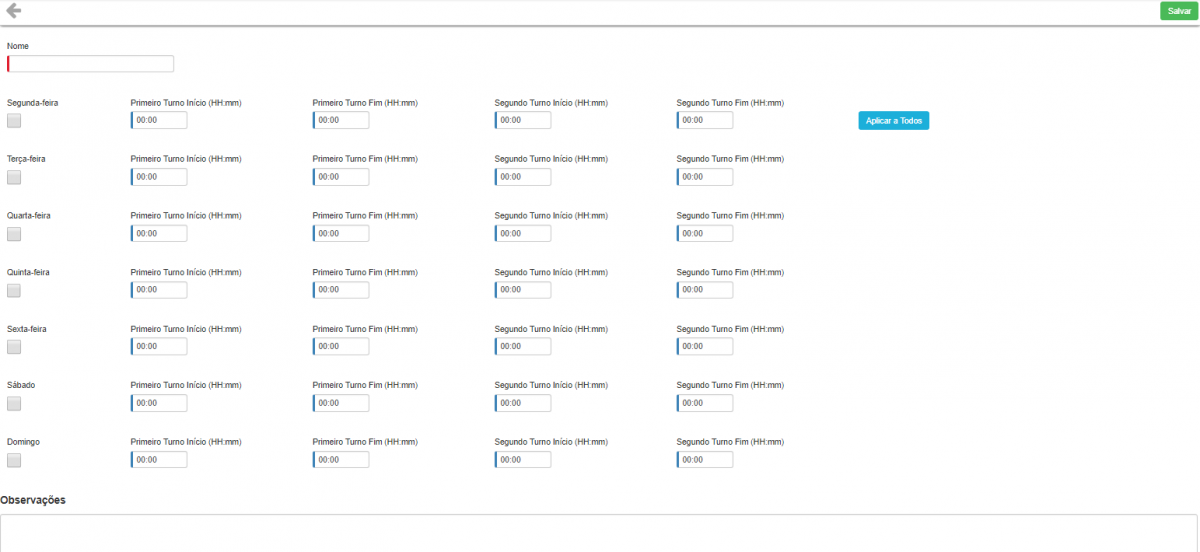This screenshot has height=552, width=1200.
Task: Go back using the left arrow icon
Action: tap(13, 11)
